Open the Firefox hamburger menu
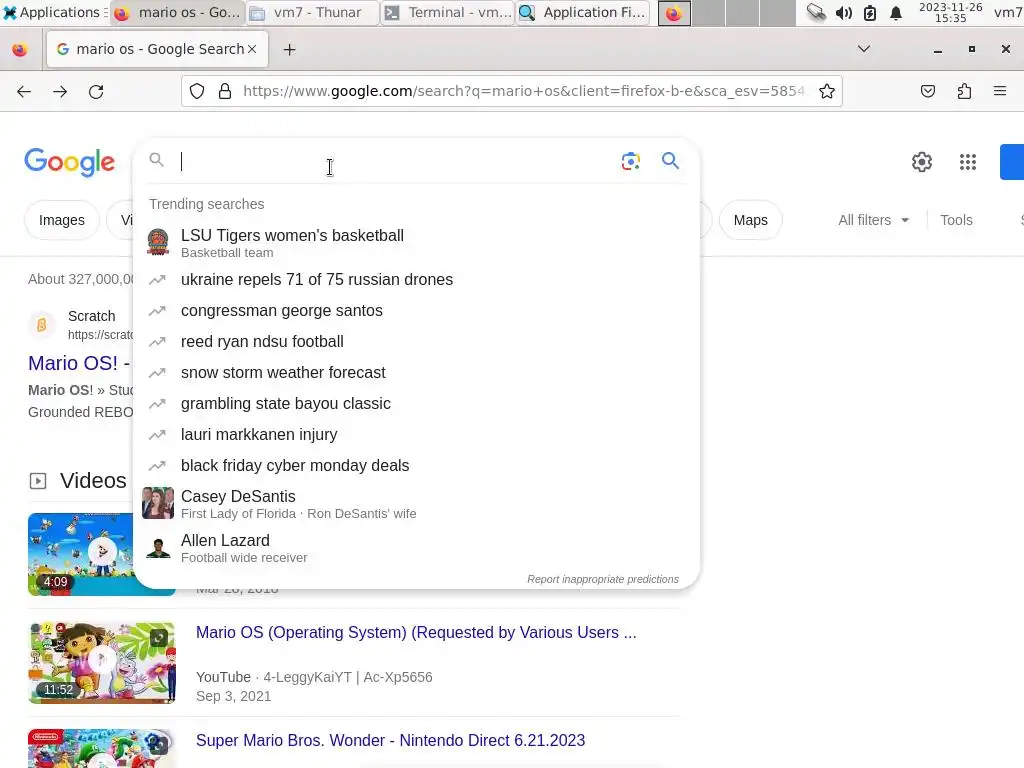This screenshot has height=768, width=1024. pyautogui.click(x=1000, y=91)
